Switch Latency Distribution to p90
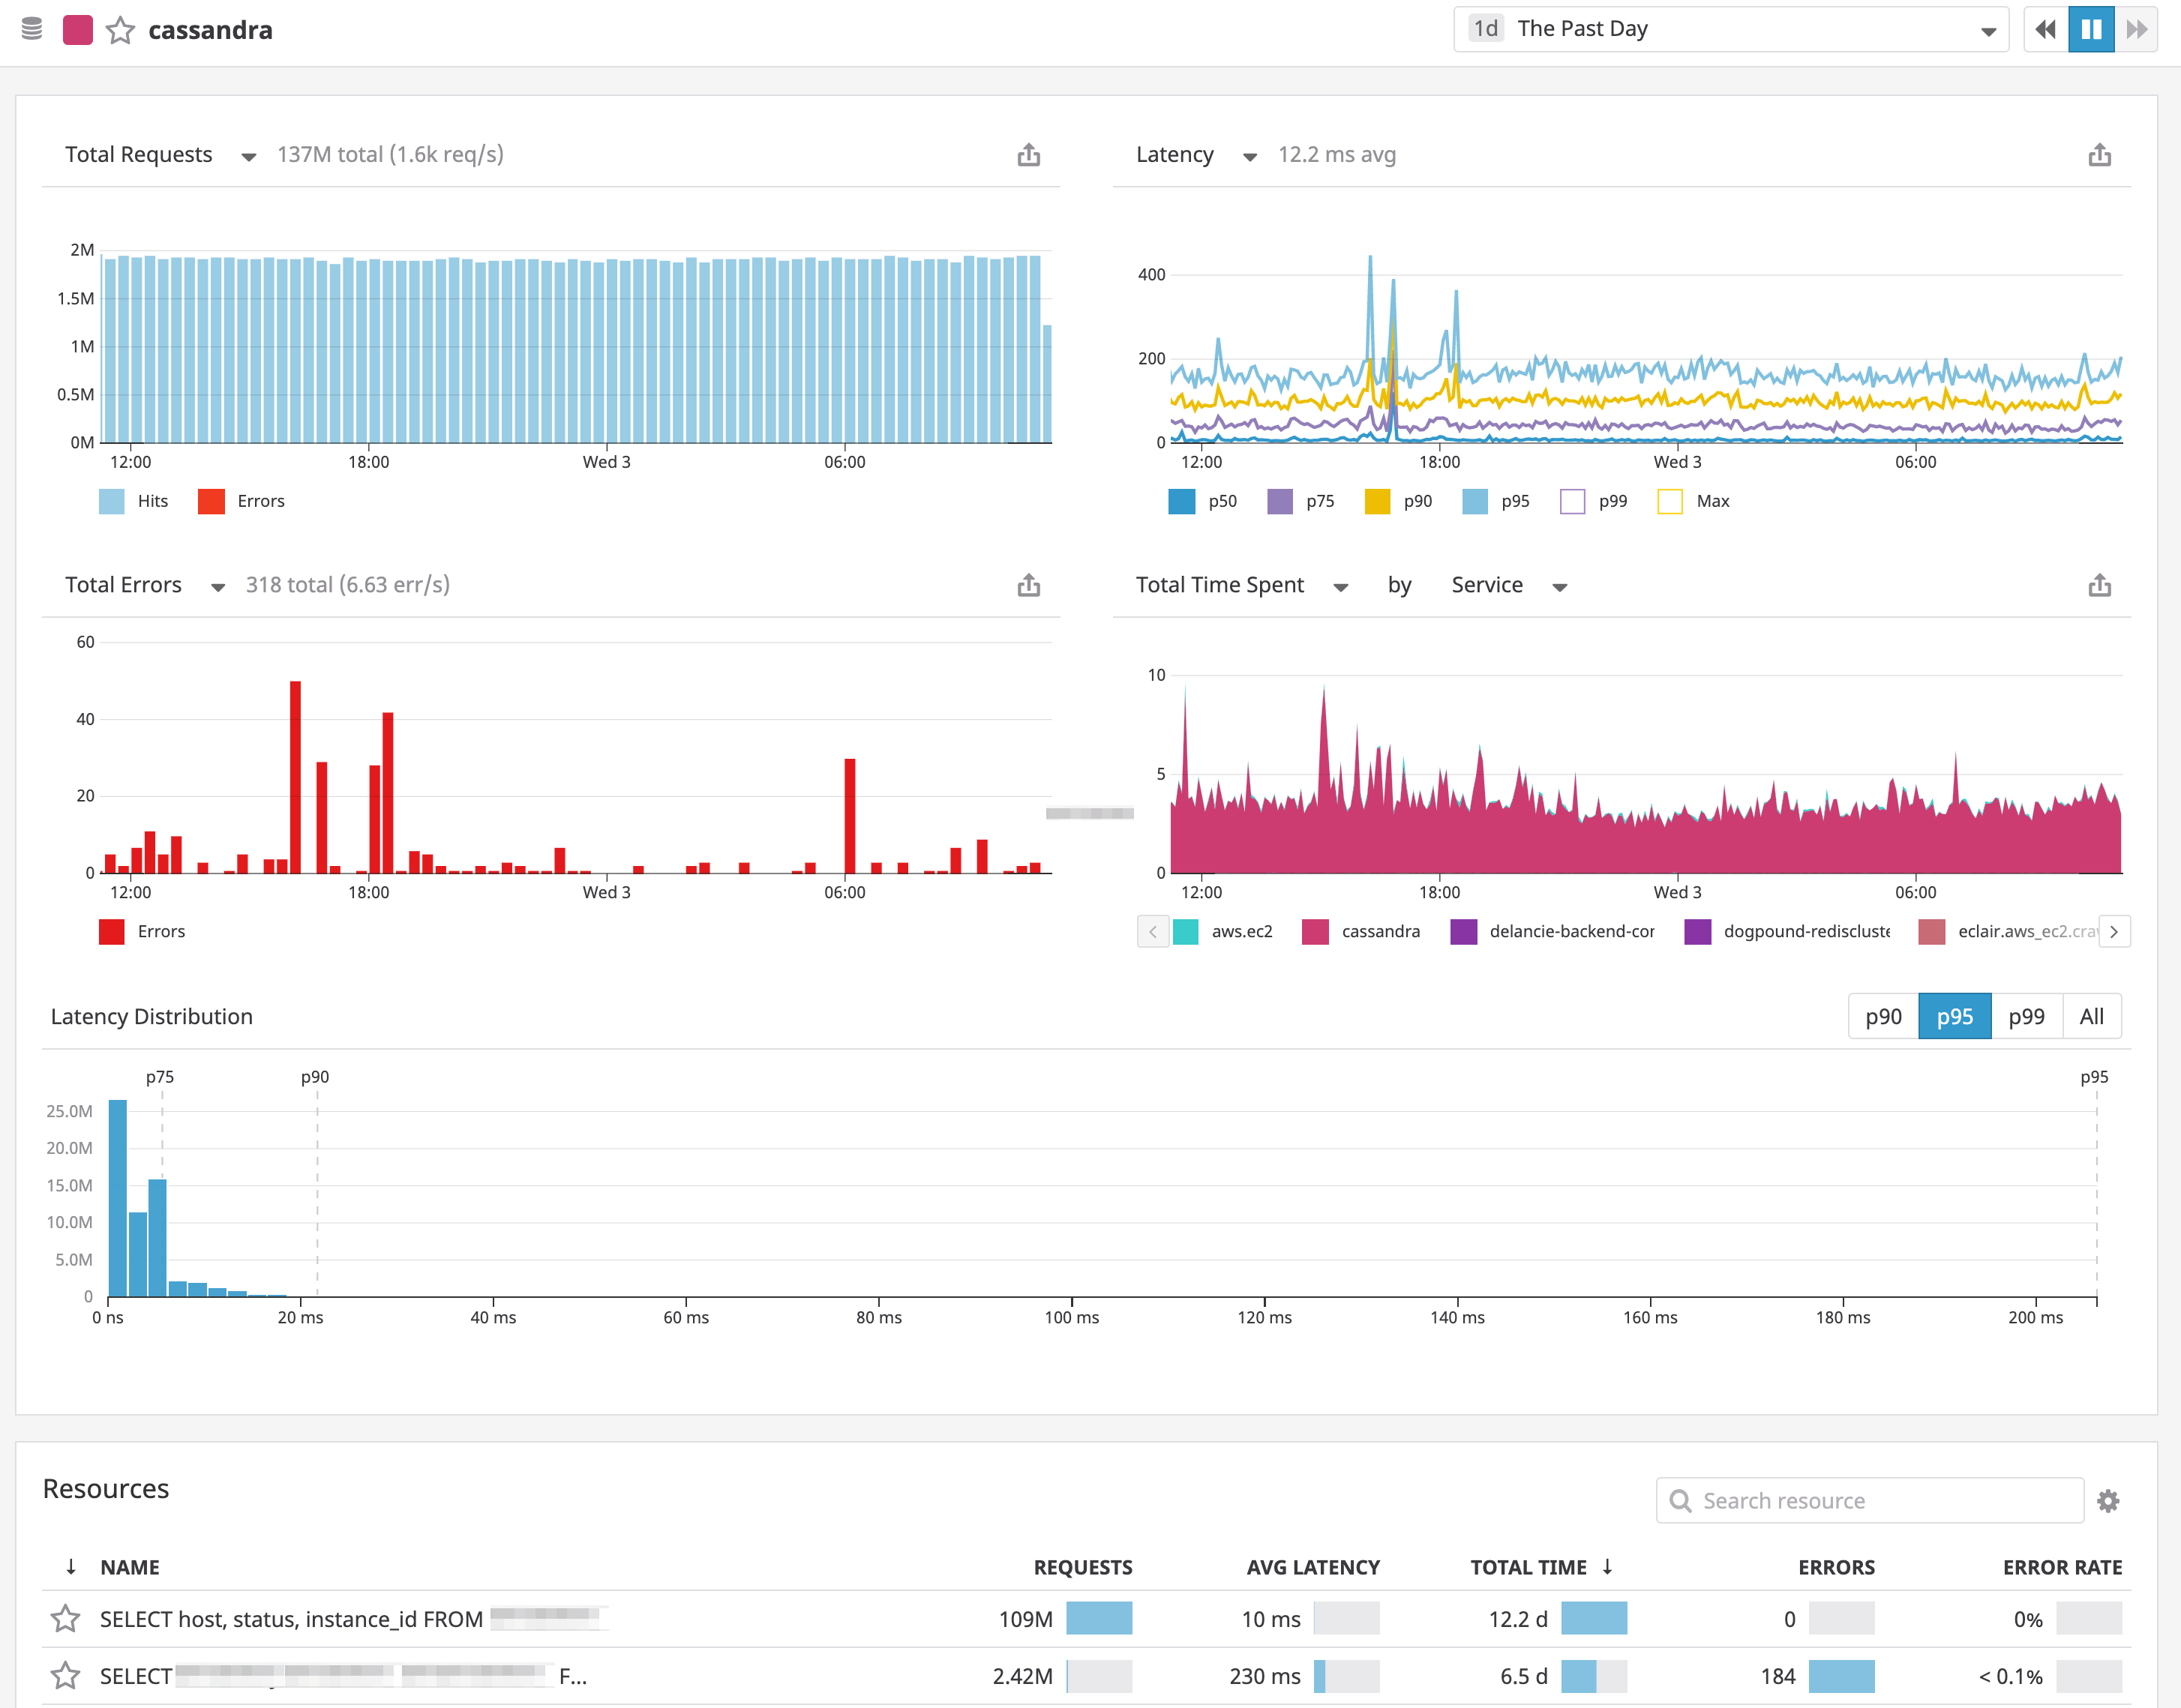Screen dimensions: 2181x1708 tap(1883, 1016)
